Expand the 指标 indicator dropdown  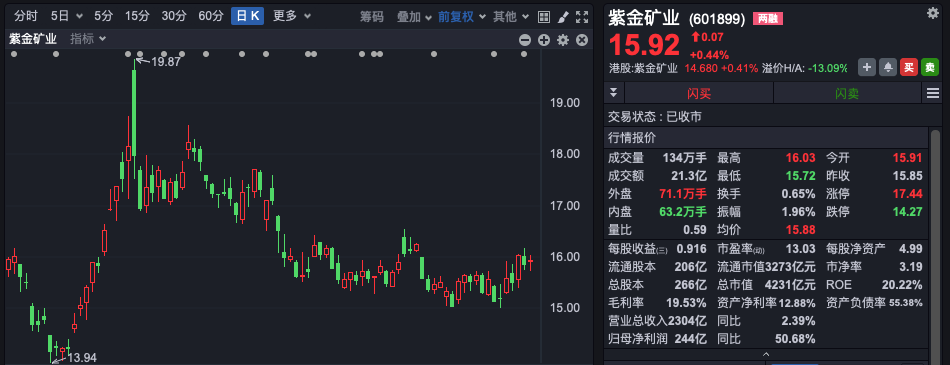(x=88, y=39)
